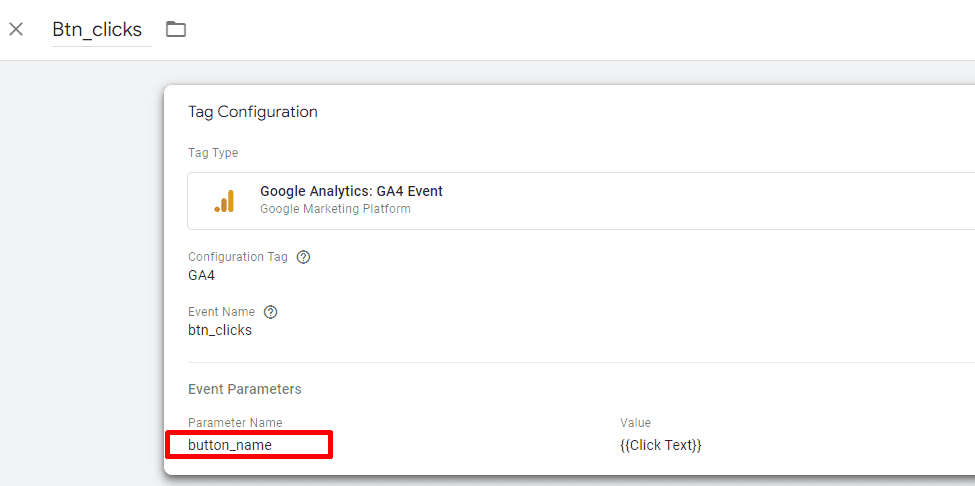The image size is (975, 486).
Task: Open the folder icon next to the tag name
Action: [x=176, y=29]
